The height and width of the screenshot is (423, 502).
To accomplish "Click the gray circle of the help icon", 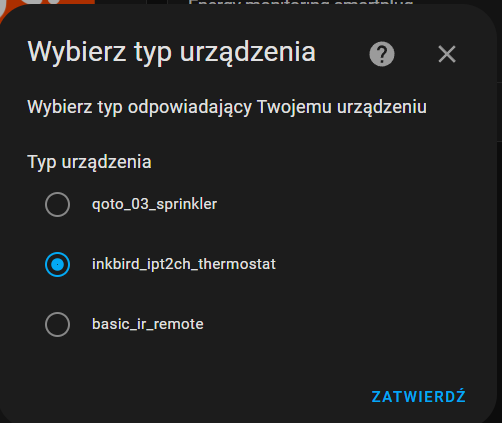I will point(382,54).
